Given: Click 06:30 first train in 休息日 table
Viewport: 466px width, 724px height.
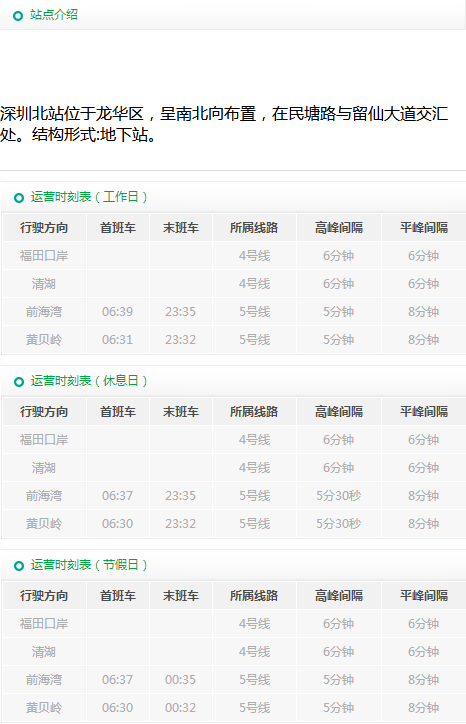Looking at the screenshot, I should (x=117, y=524).
